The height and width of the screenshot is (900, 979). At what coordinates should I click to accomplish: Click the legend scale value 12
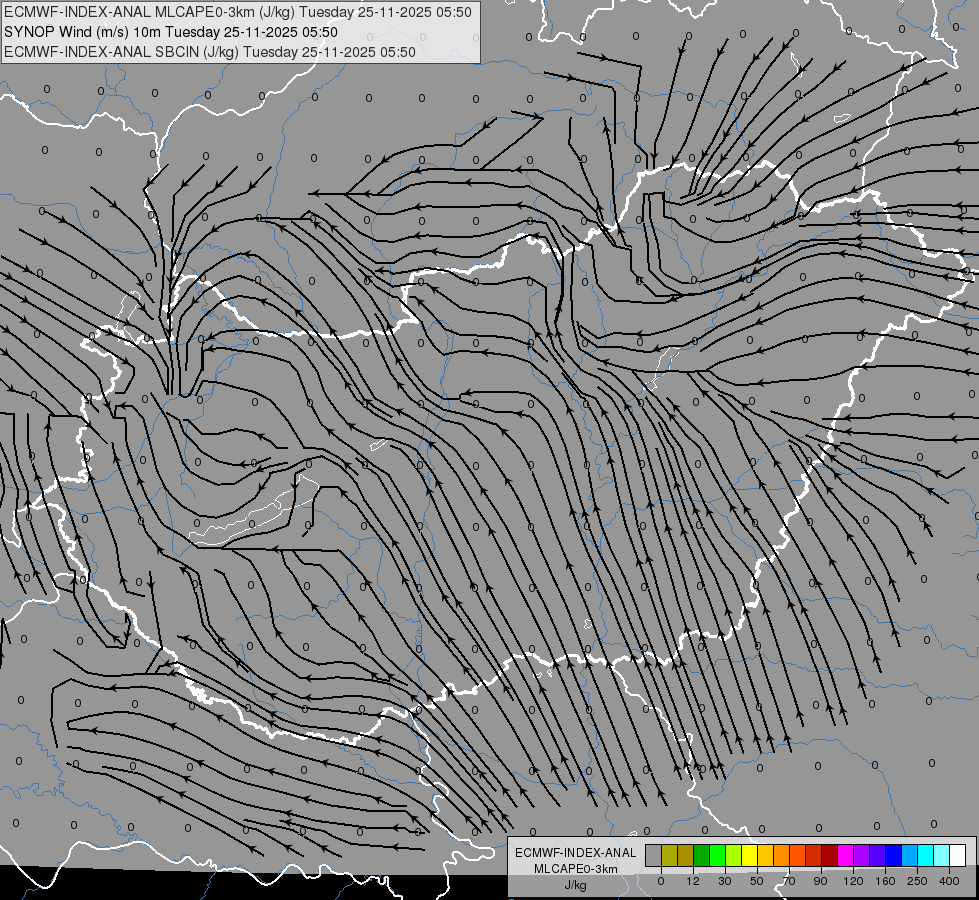[x=693, y=881]
